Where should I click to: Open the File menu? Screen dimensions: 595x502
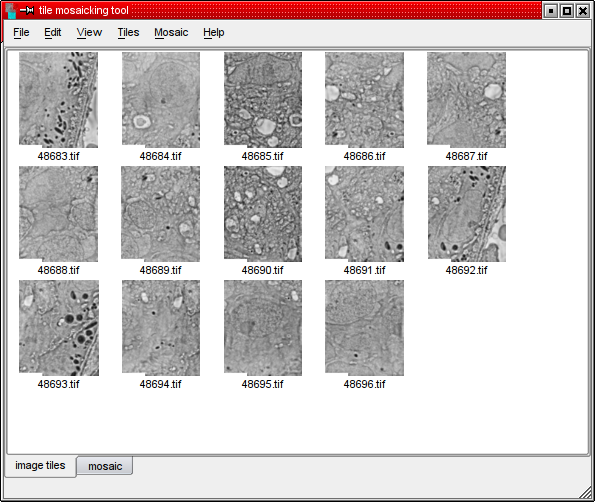pyautogui.click(x=21, y=33)
